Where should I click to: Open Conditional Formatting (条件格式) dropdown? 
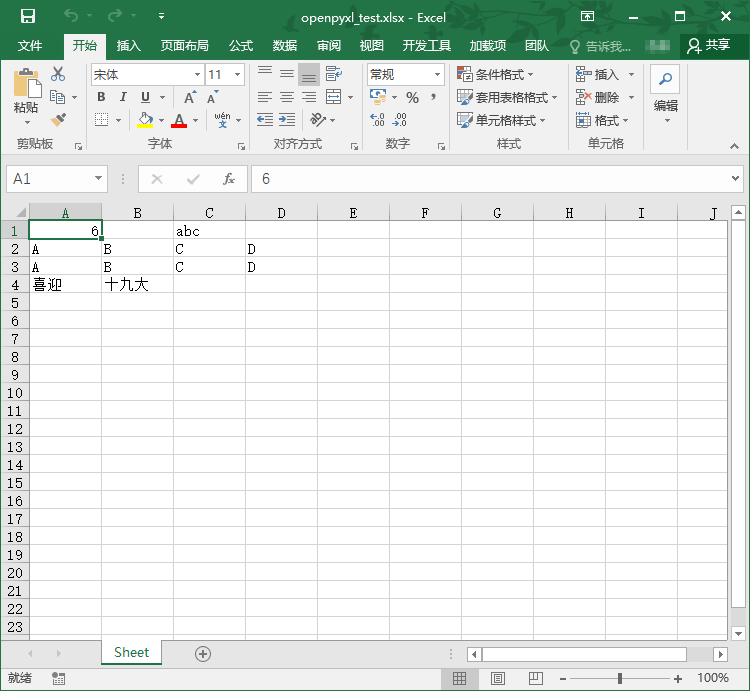point(495,74)
